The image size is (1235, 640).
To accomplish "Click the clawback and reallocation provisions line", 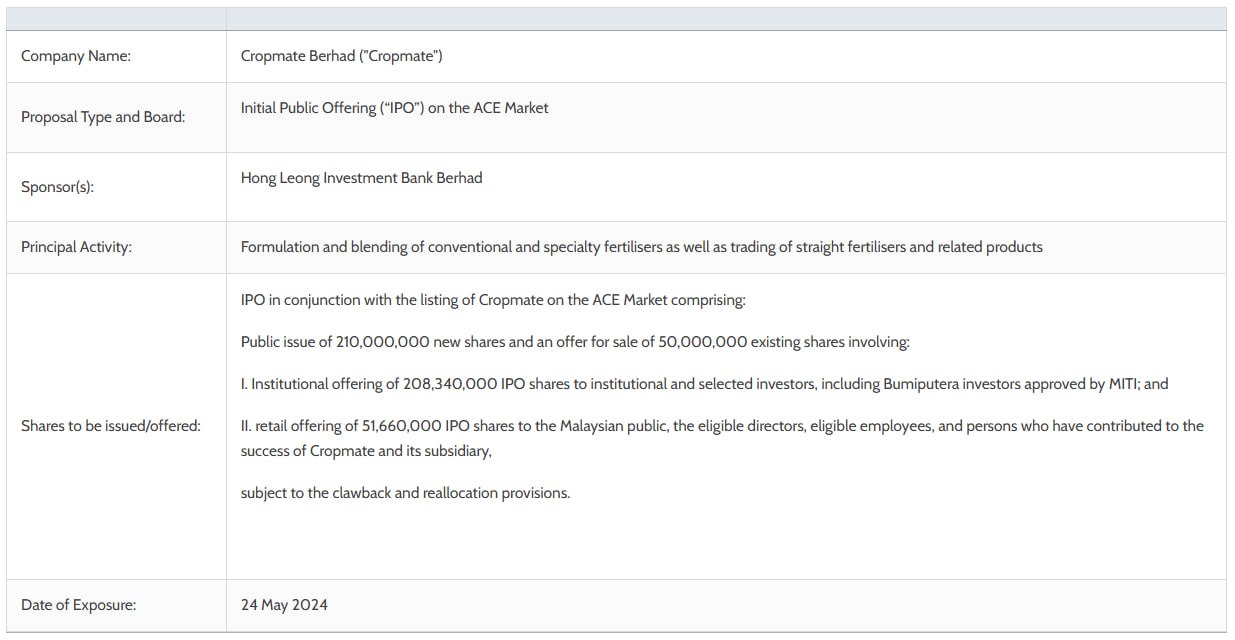I will click(x=405, y=493).
